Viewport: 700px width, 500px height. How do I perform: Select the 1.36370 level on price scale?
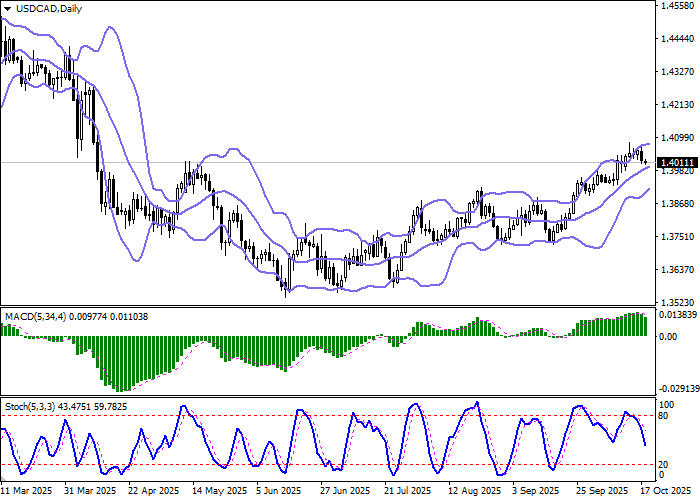(x=678, y=270)
